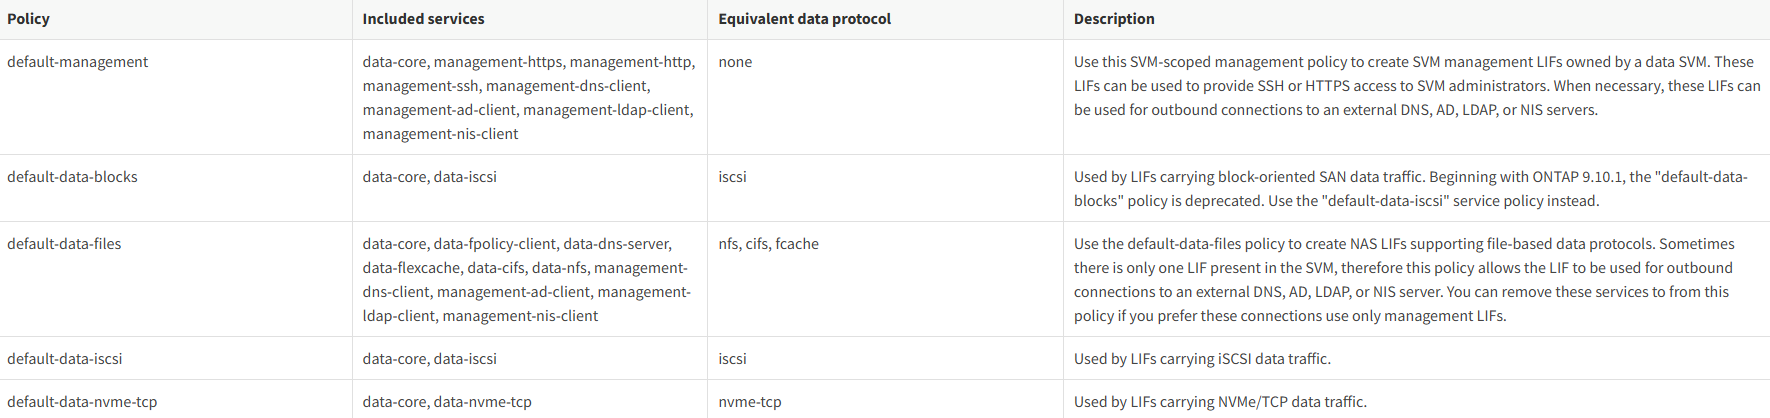Click 'Used by LIFs carrying NVMe/TCP' description
Viewport: 1770px width, 418px height.
click(1220, 402)
